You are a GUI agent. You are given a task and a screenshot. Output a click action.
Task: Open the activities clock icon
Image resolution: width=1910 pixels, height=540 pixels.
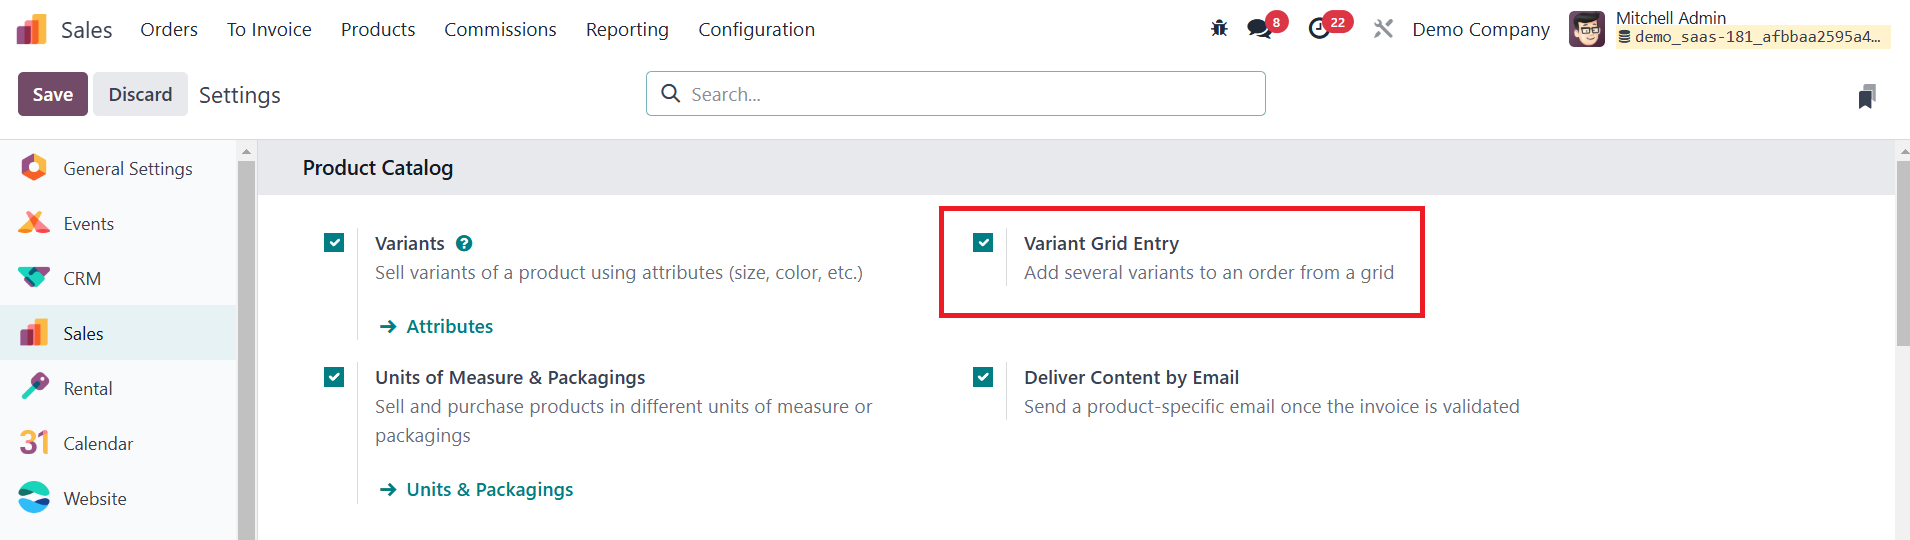1319,29
